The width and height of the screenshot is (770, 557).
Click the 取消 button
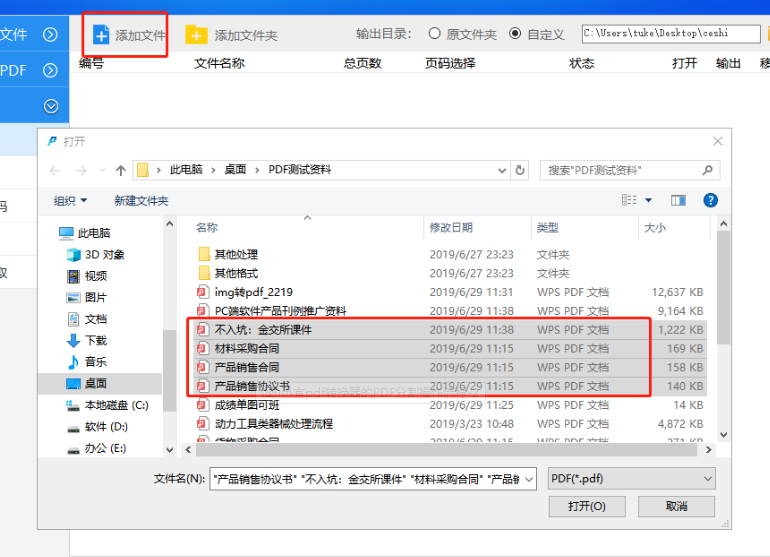click(676, 506)
